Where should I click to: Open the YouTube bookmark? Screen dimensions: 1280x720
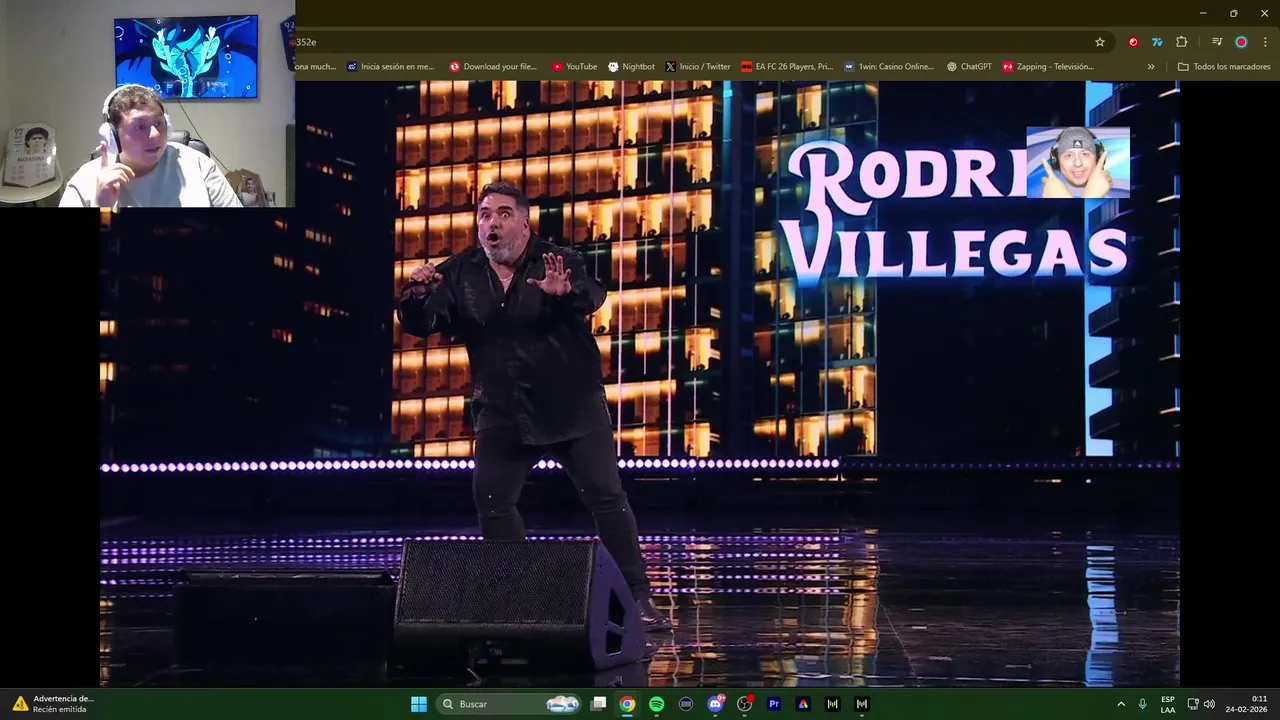click(574, 67)
